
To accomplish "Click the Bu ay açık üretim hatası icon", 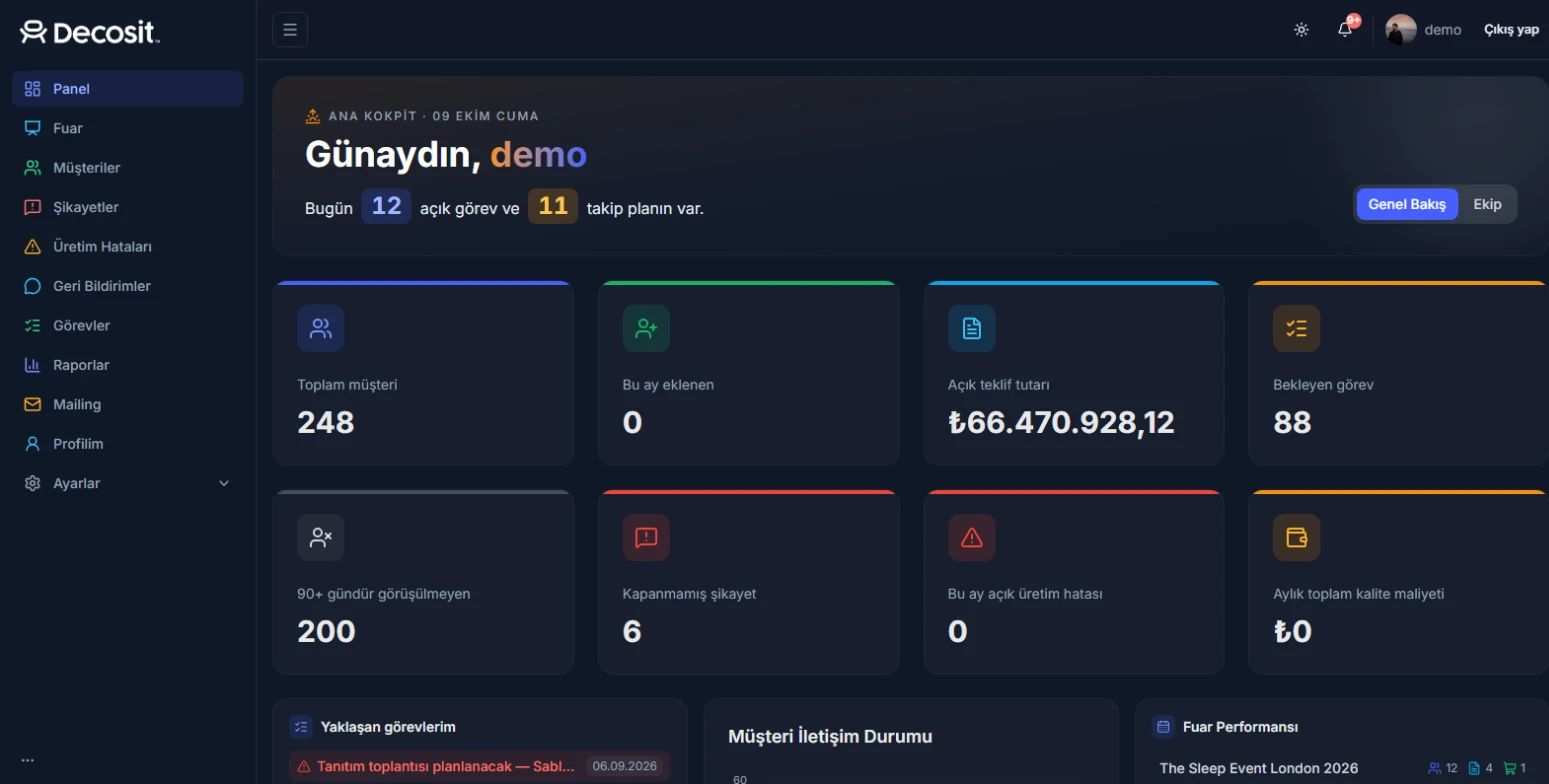I will pos(972,538).
